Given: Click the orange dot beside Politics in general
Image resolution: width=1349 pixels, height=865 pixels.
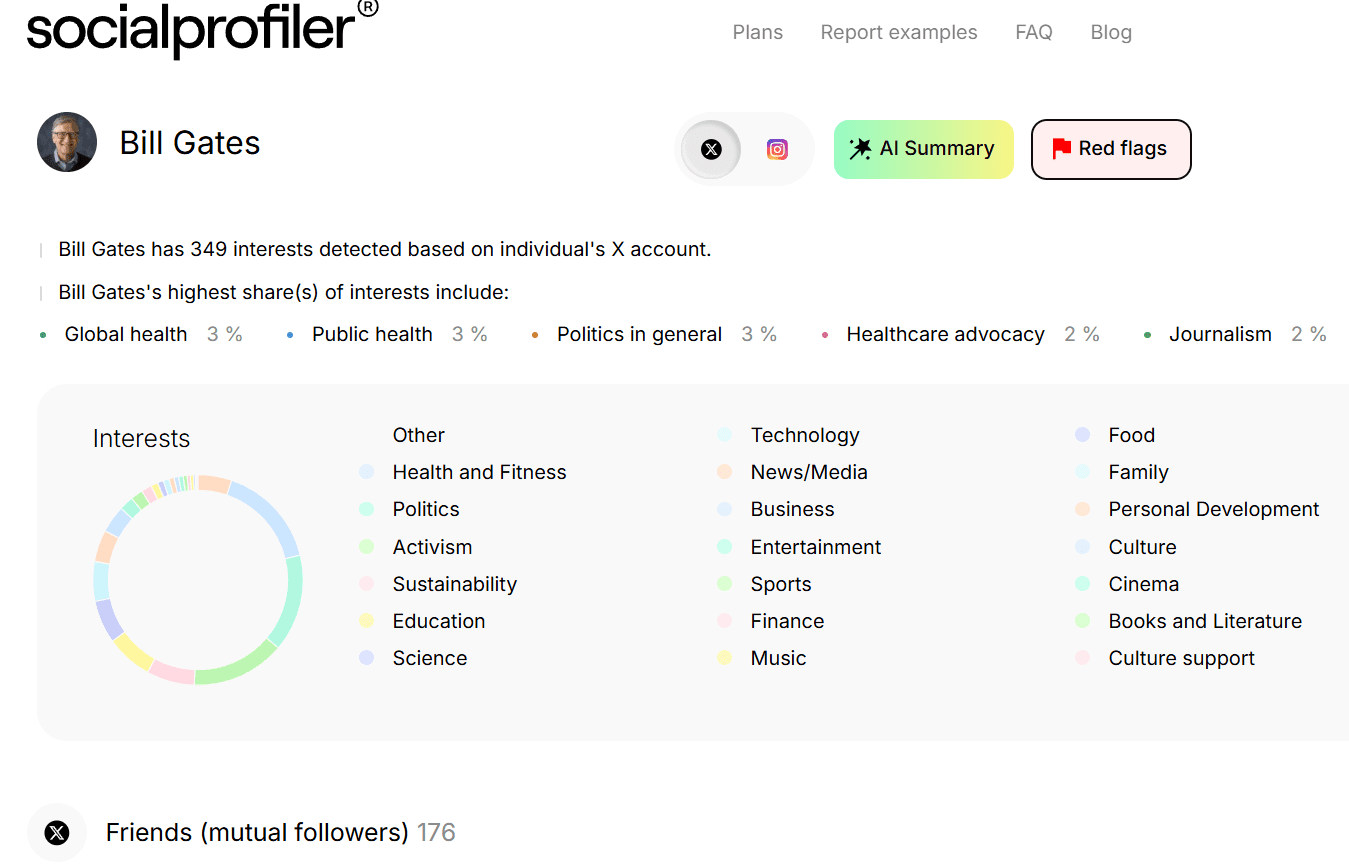Looking at the screenshot, I should pos(535,334).
